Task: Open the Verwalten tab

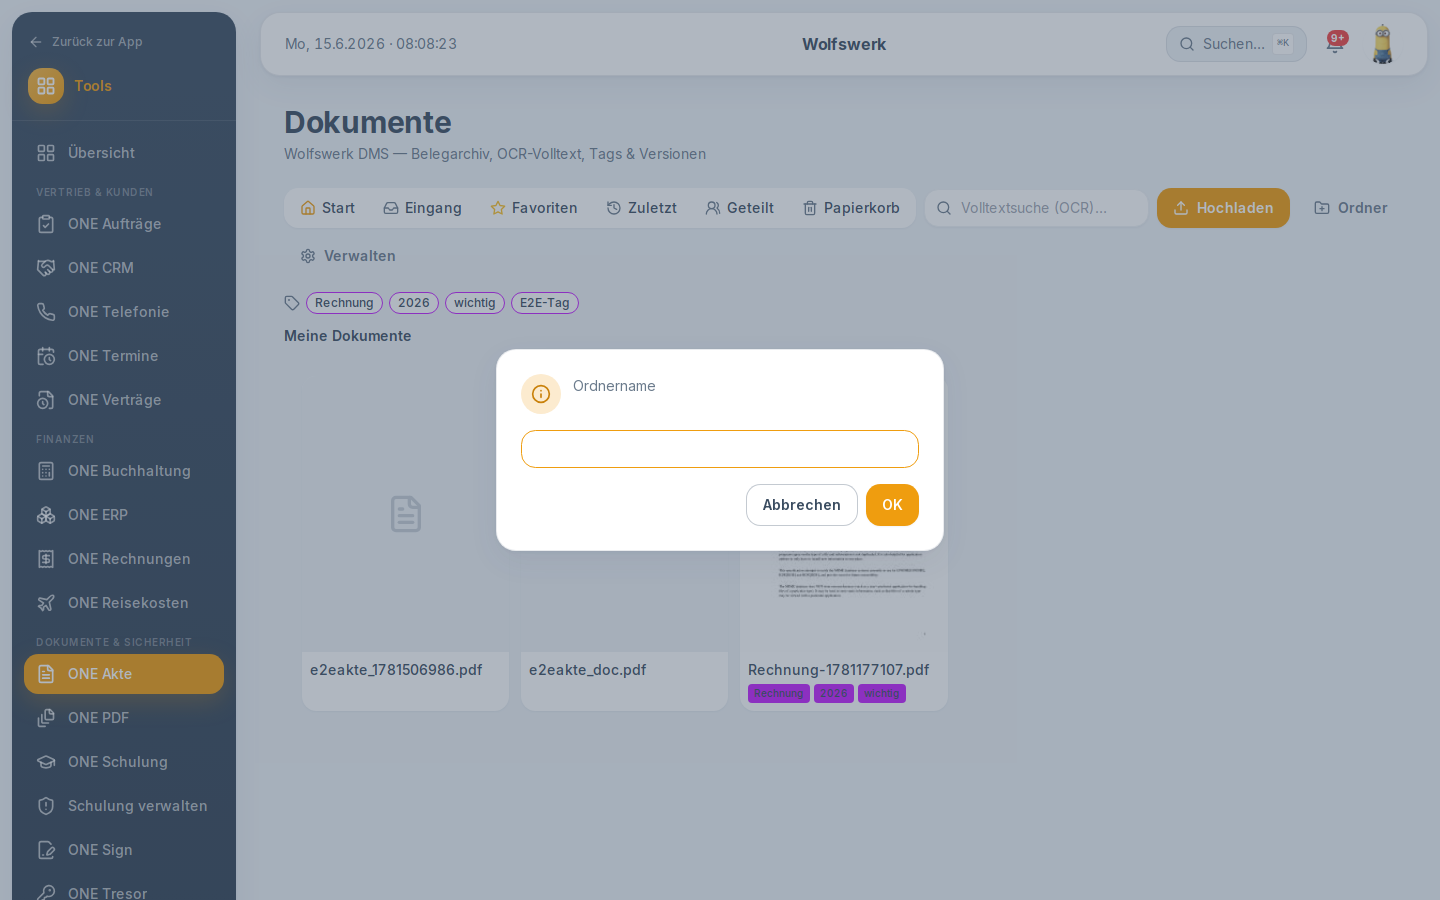Action: pyautogui.click(x=348, y=256)
